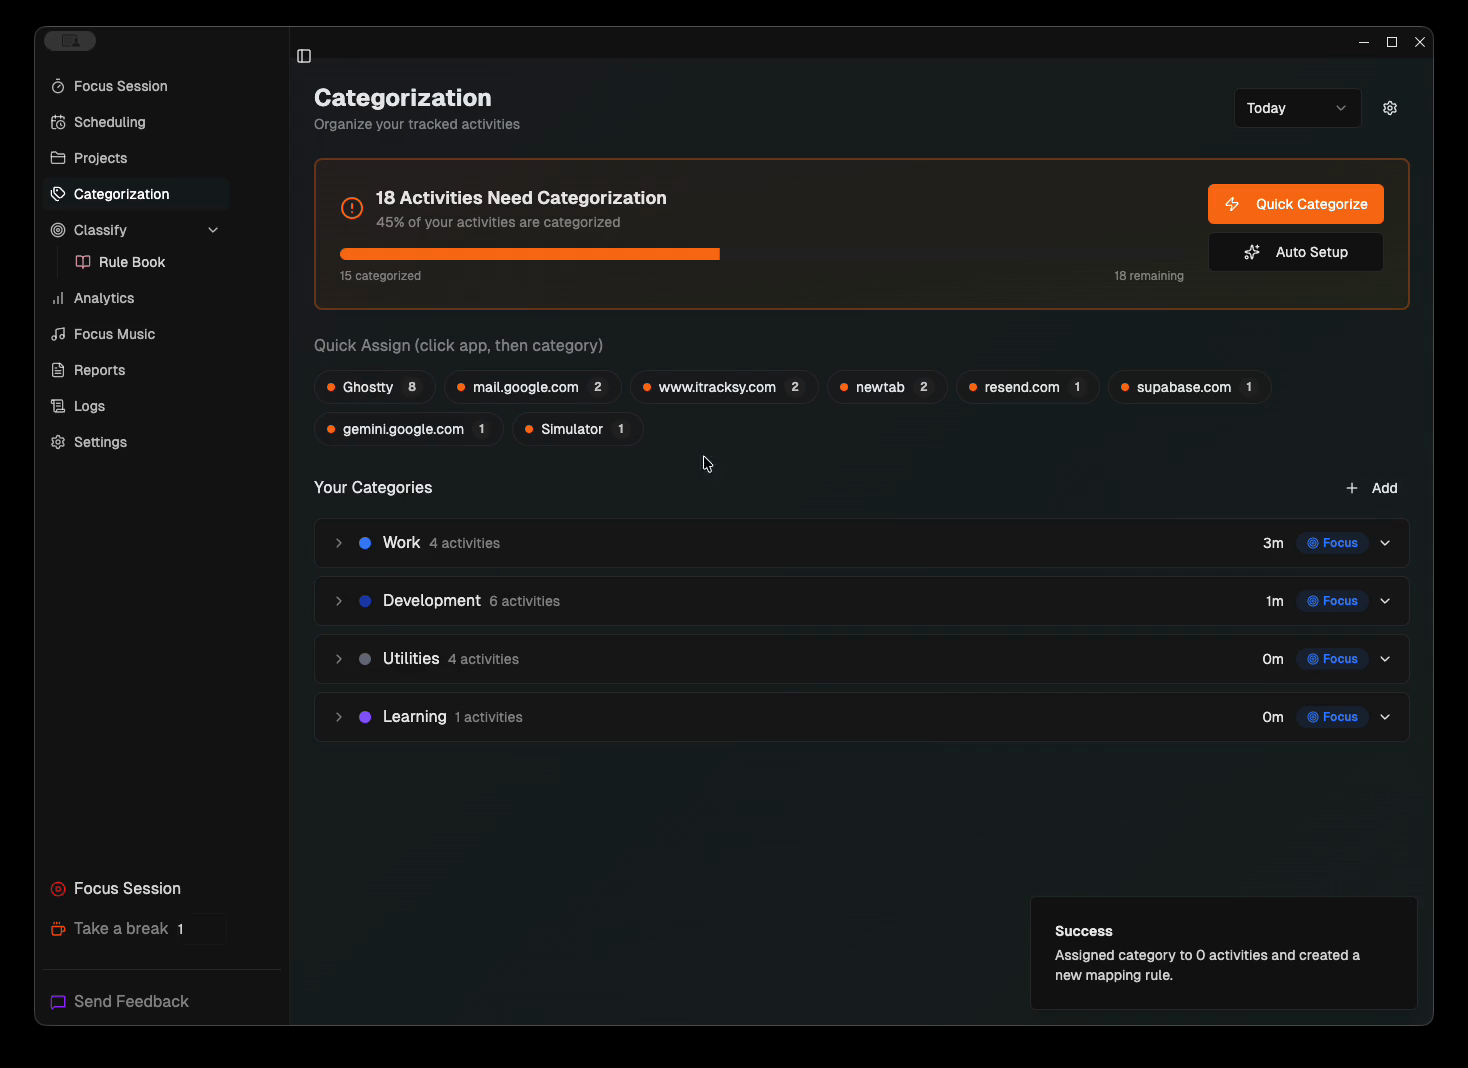Image resolution: width=1468 pixels, height=1068 pixels.
Task: Click the Focus Music note icon
Action: [58, 334]
